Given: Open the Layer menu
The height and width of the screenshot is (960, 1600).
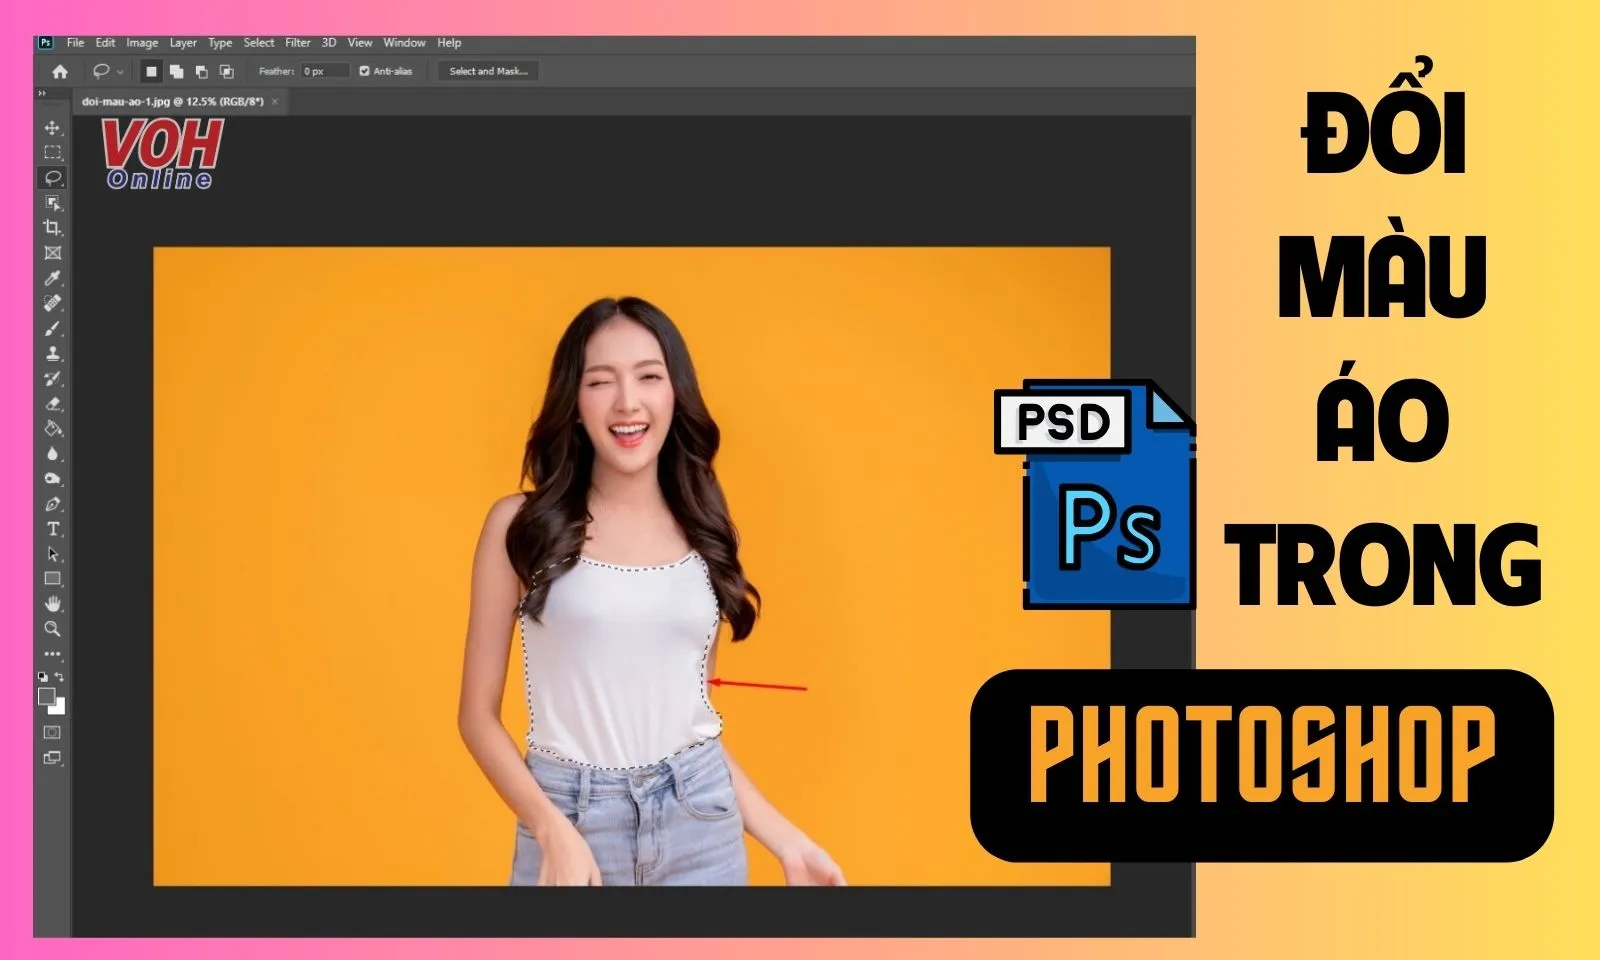Looking at the screenshot, I should 183,43.
